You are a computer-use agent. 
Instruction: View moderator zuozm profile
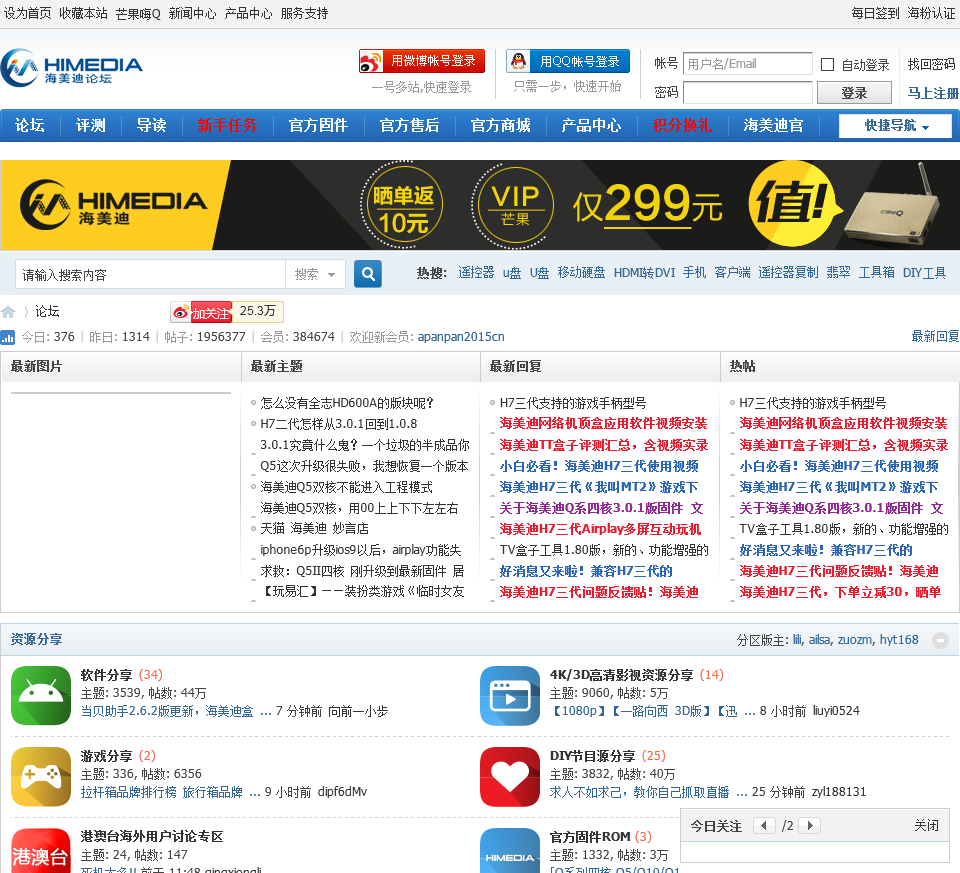(855, 640)
